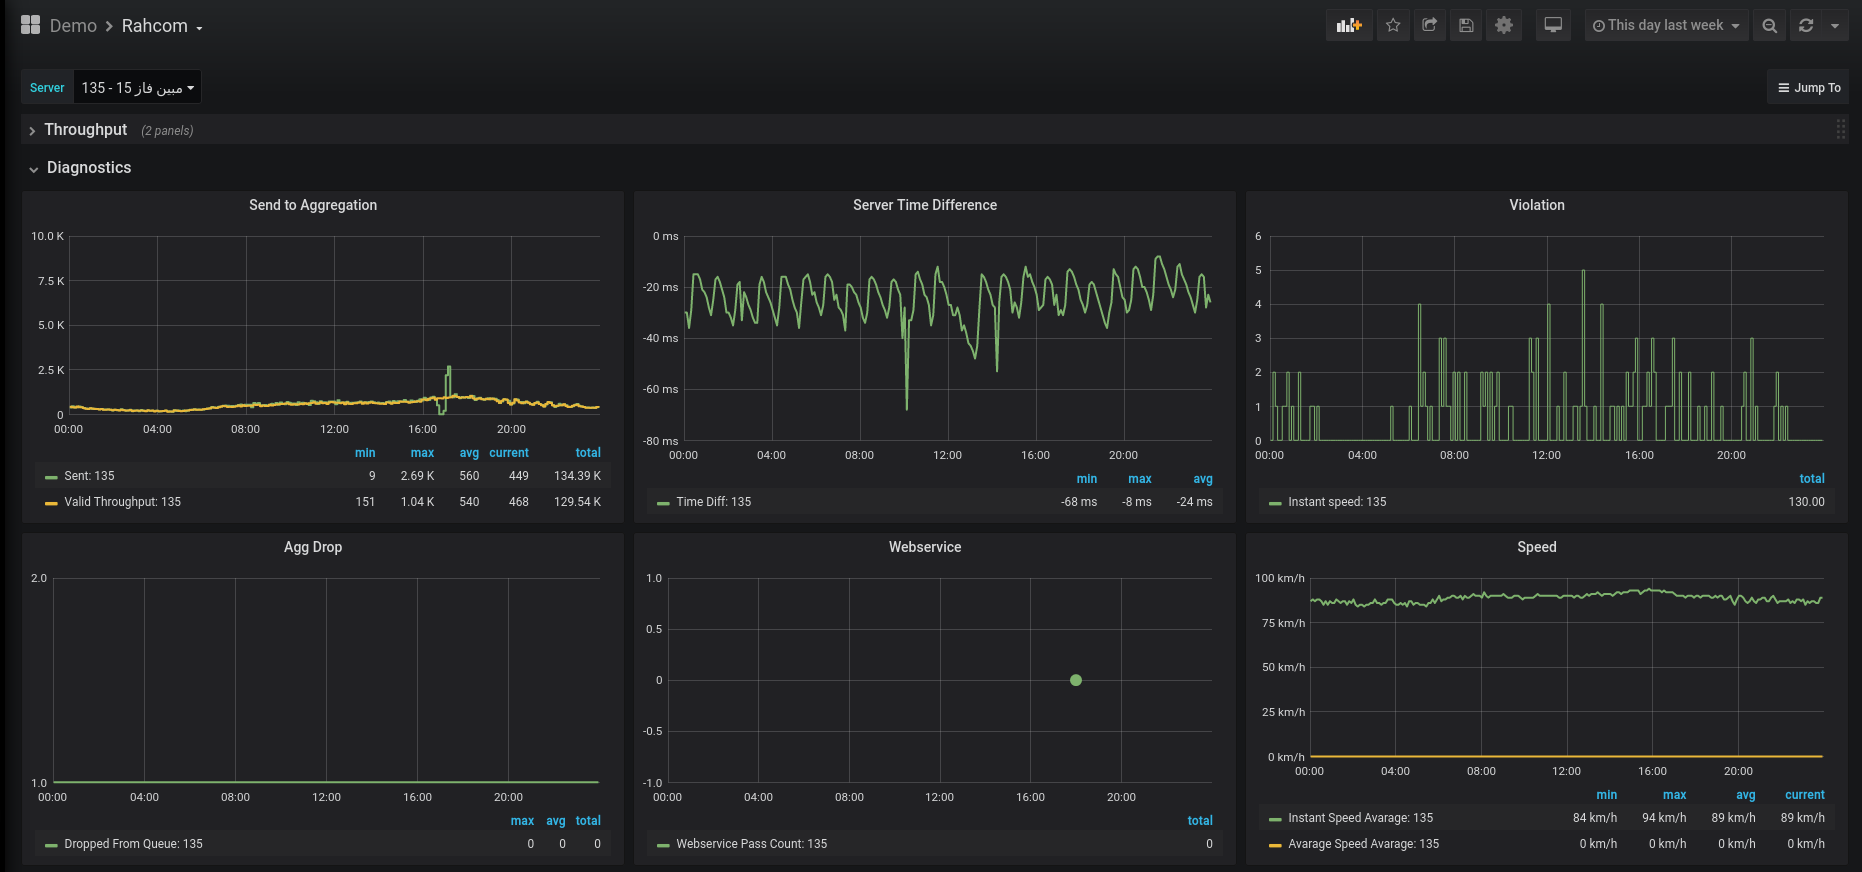Star this dashboard as favorite
Image resolution: width=1862 pixels, height=872 pixels.
tap(1393, 26)
